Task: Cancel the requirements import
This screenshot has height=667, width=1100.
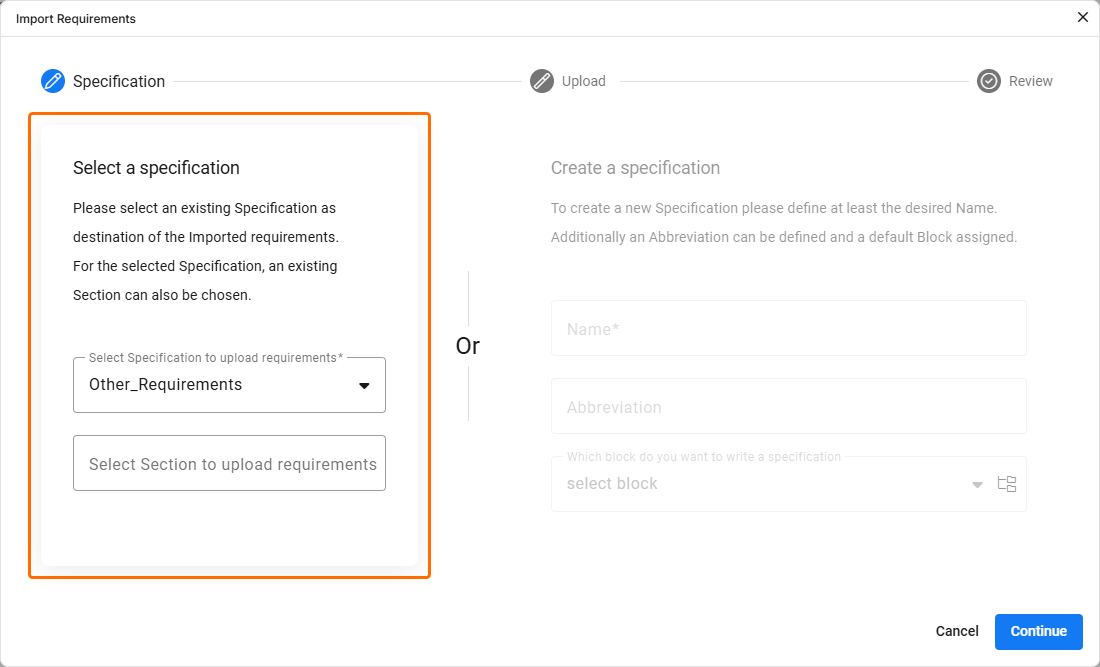Action: [957, 631]
